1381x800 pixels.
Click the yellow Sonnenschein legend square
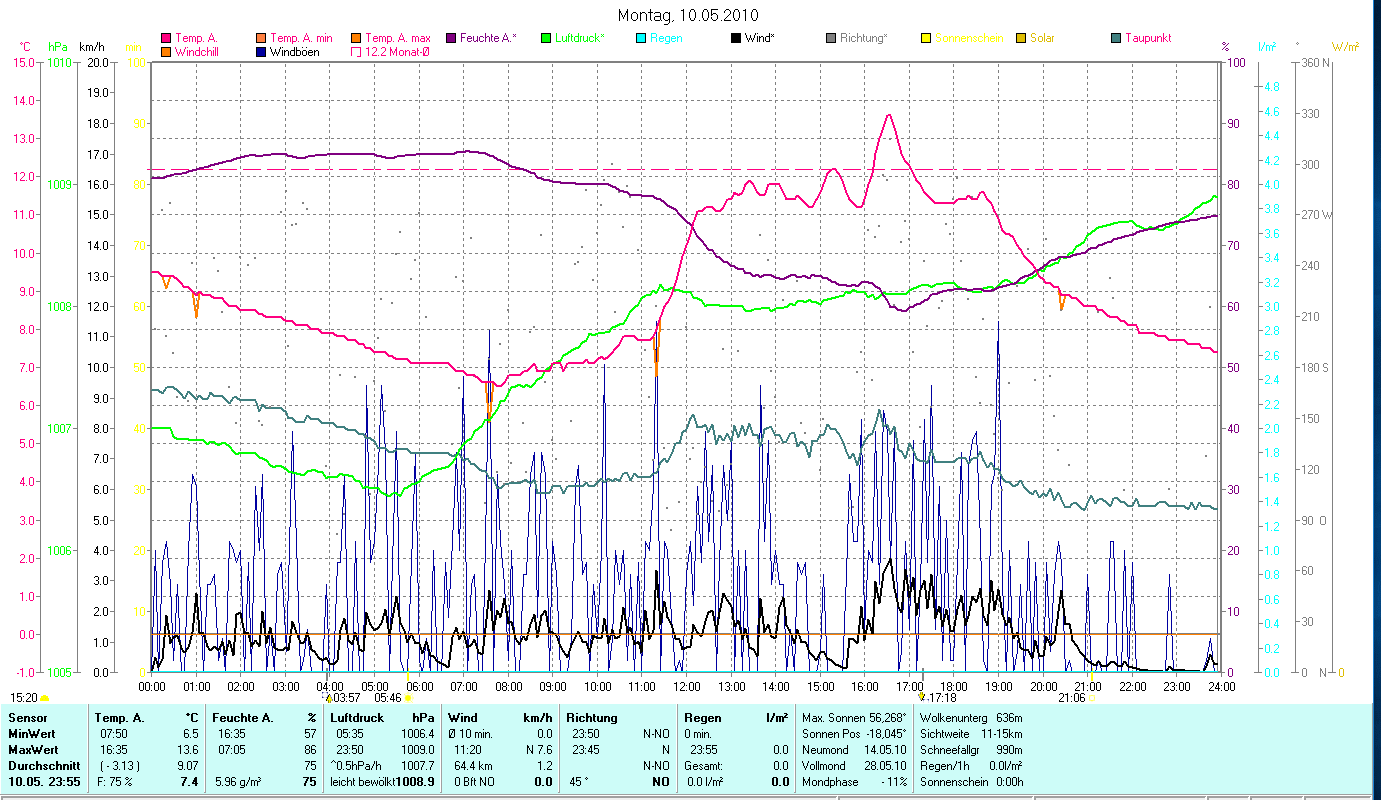tap(926, 38)
